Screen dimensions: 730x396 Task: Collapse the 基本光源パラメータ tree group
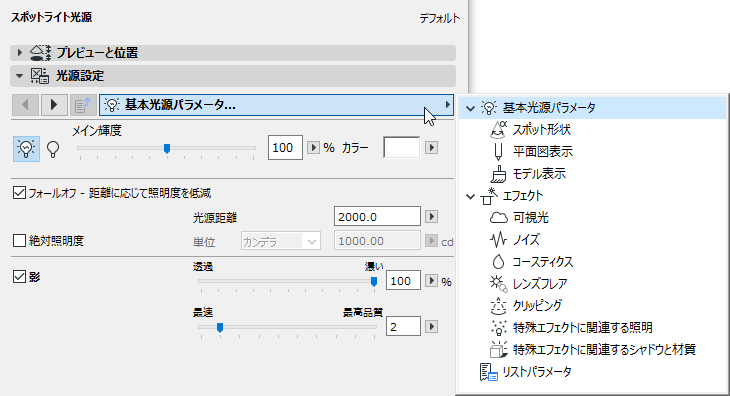[x=470, y=108]
